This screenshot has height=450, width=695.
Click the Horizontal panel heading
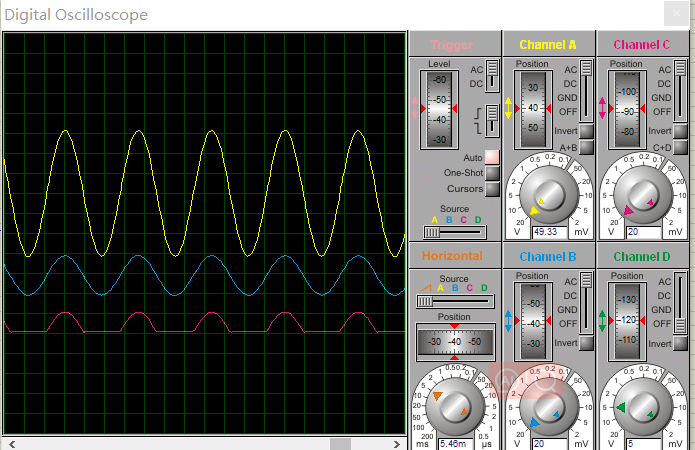pos(452,256)
